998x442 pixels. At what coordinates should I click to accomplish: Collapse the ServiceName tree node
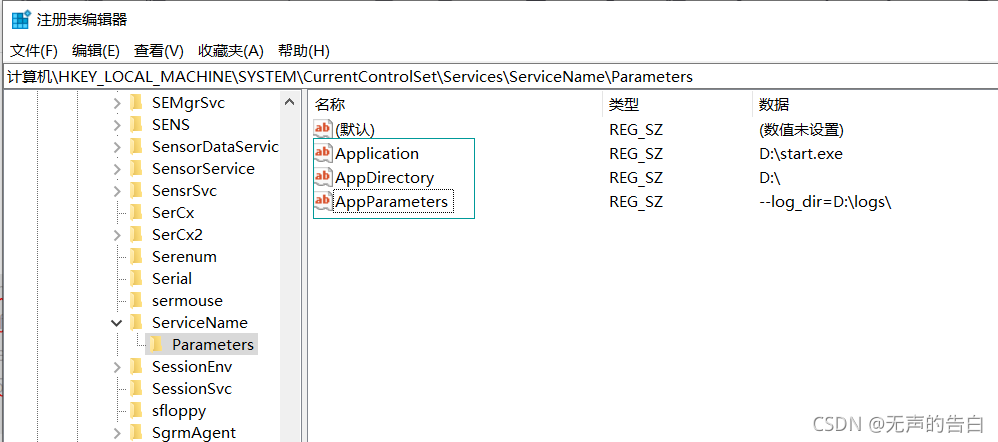tap(116, 323)
